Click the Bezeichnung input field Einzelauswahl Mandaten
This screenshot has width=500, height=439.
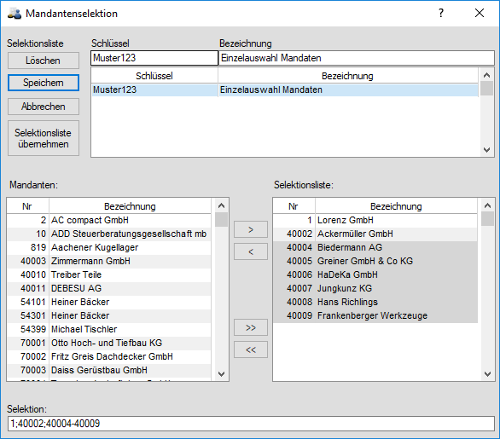pos(356,58)
